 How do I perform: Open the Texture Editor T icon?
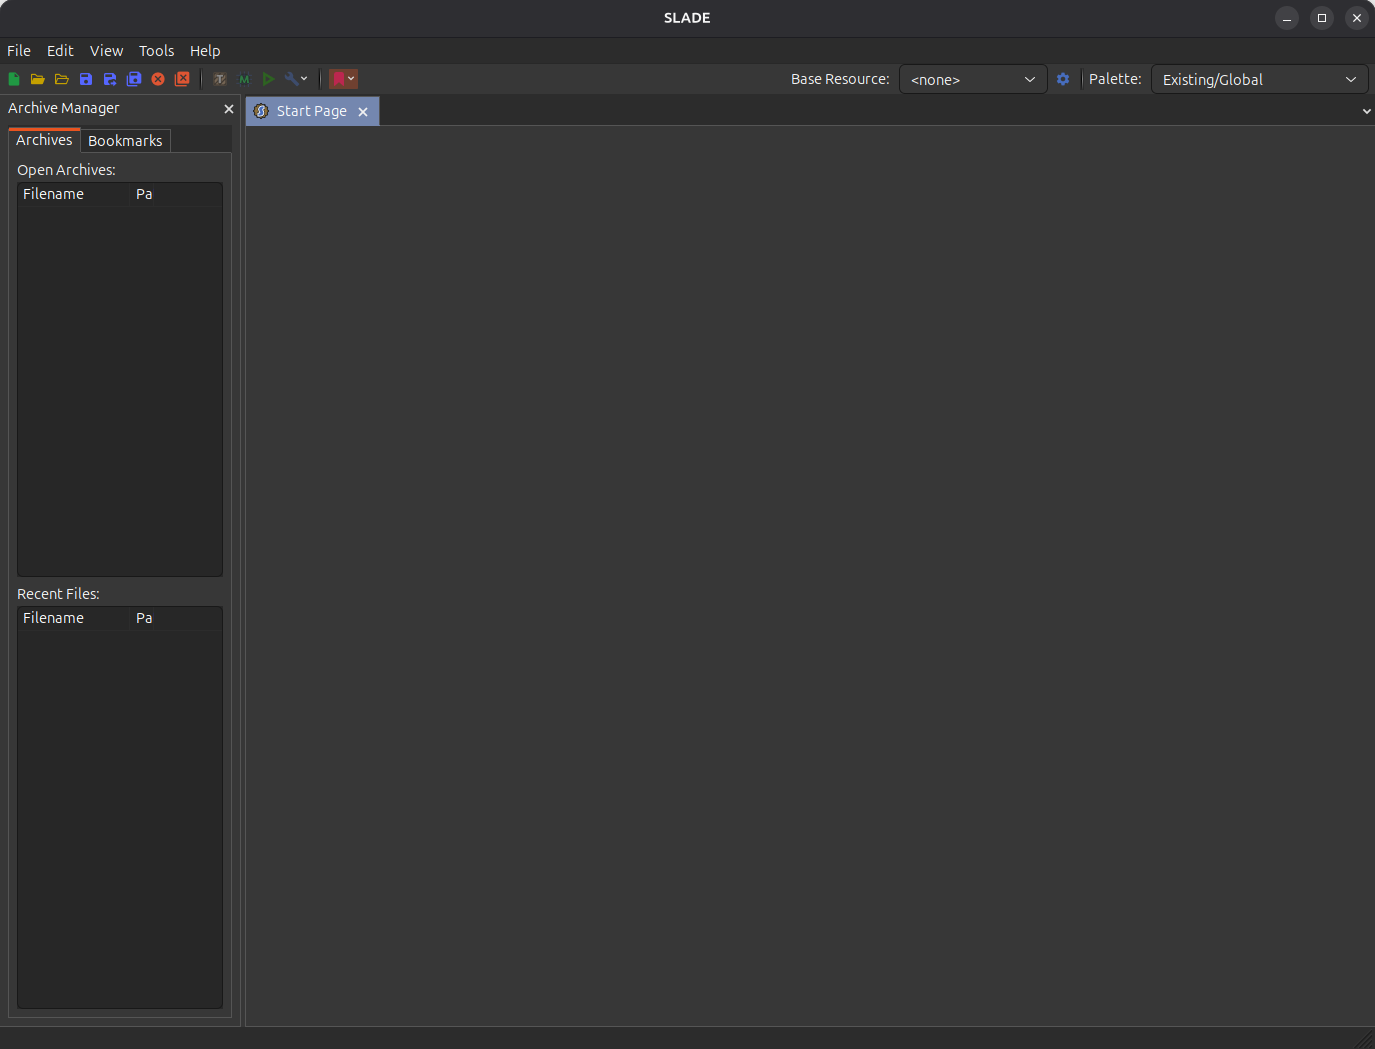[x=220, y=79]
